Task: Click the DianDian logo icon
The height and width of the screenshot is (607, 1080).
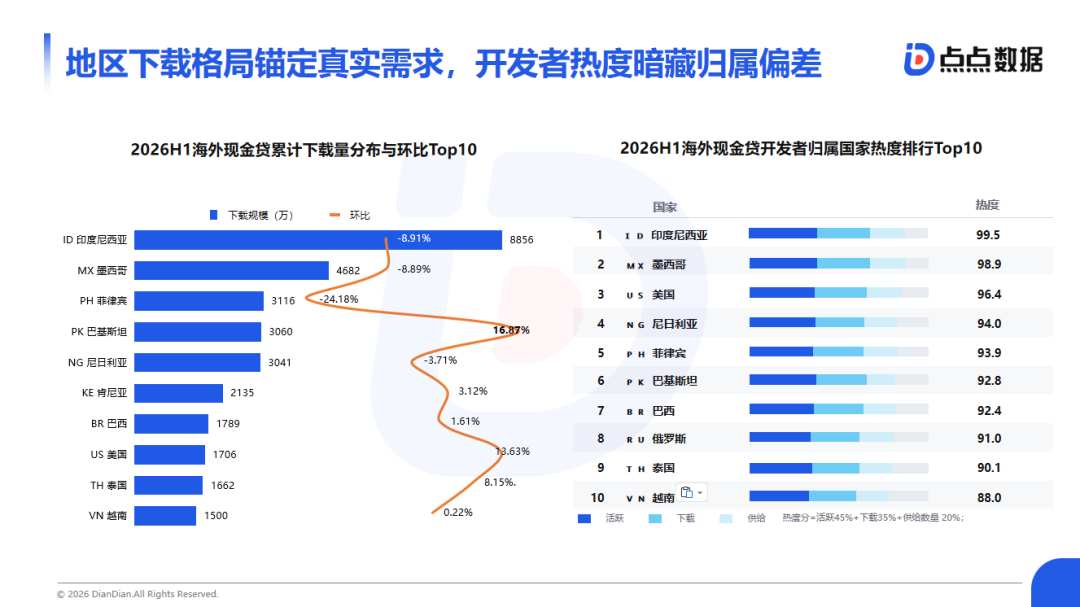Action: 919,59
